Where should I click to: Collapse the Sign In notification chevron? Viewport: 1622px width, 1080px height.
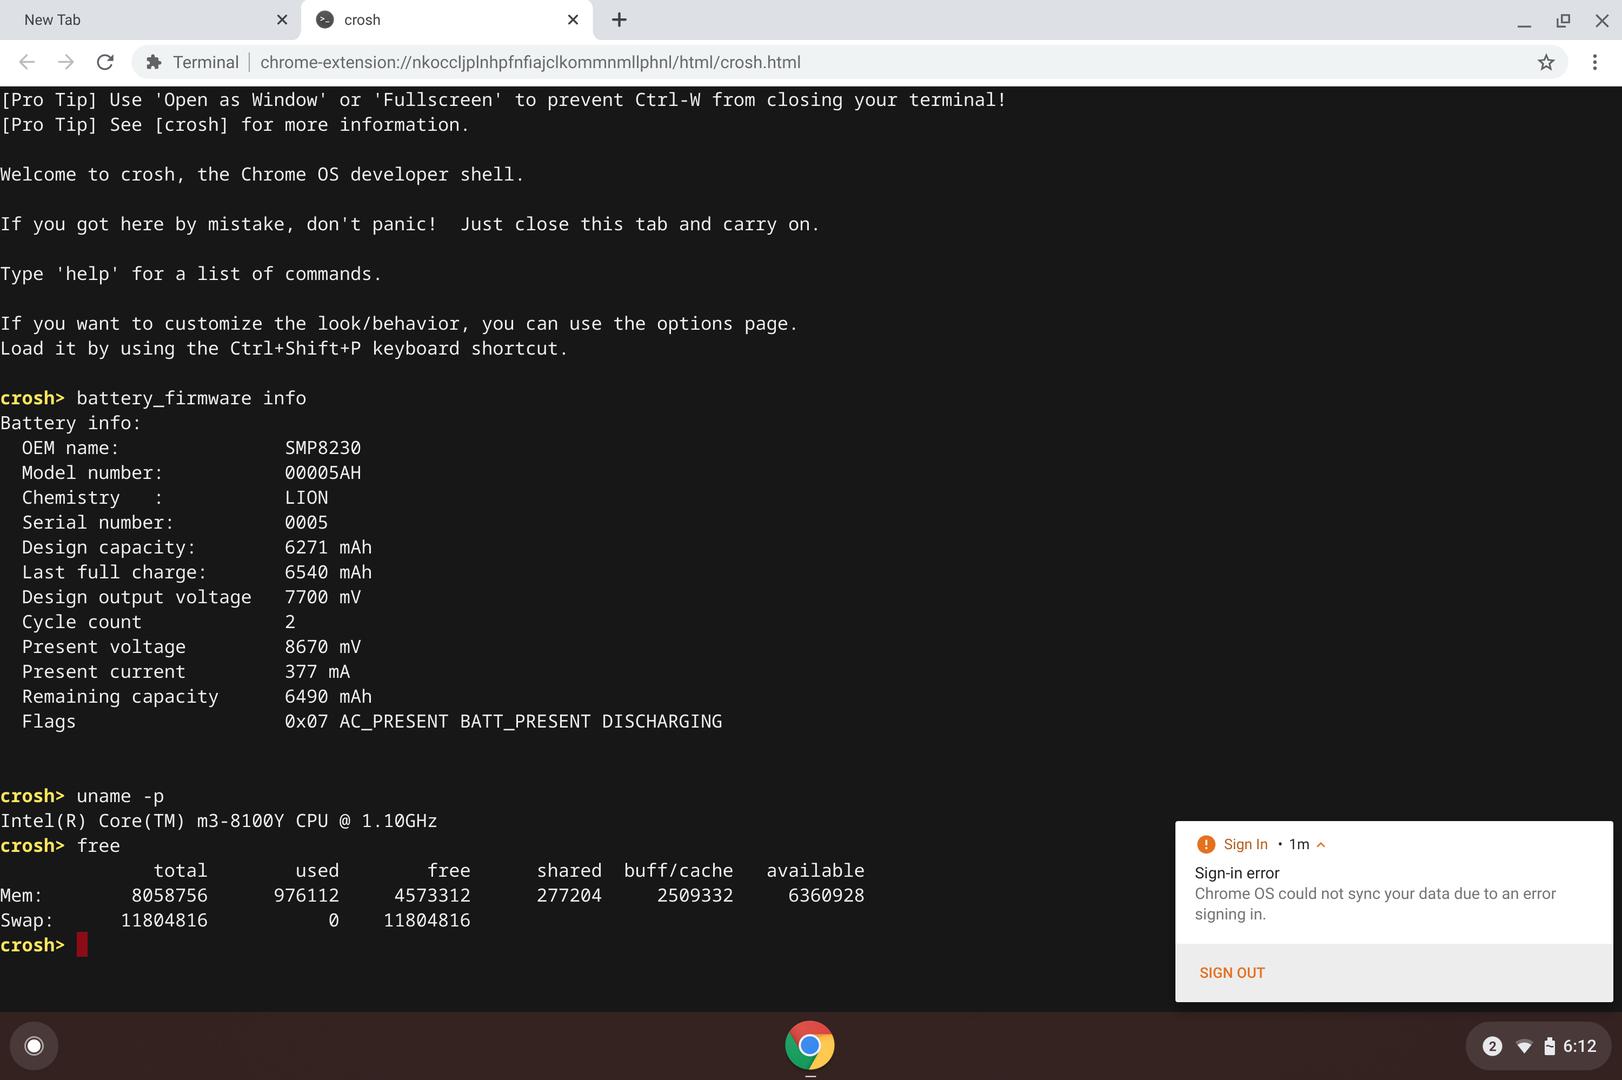point(1321,844)
